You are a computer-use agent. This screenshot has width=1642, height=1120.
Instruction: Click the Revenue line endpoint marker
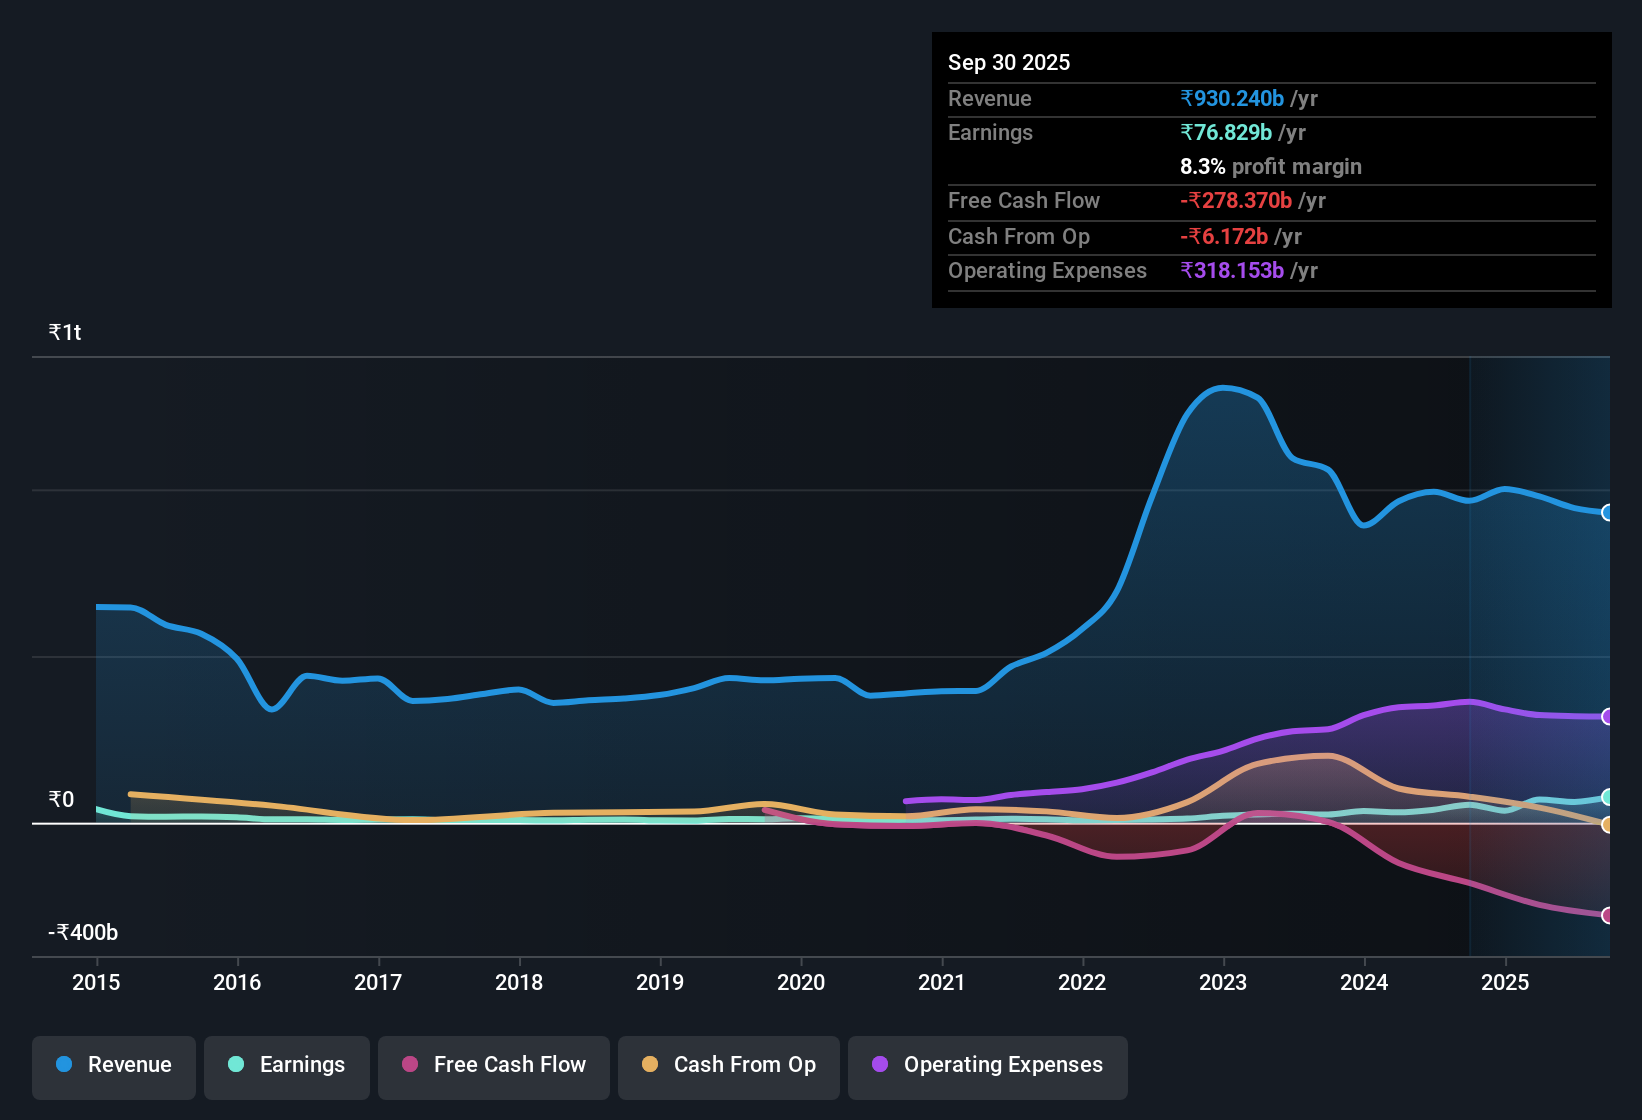[x=1608, y=513]
